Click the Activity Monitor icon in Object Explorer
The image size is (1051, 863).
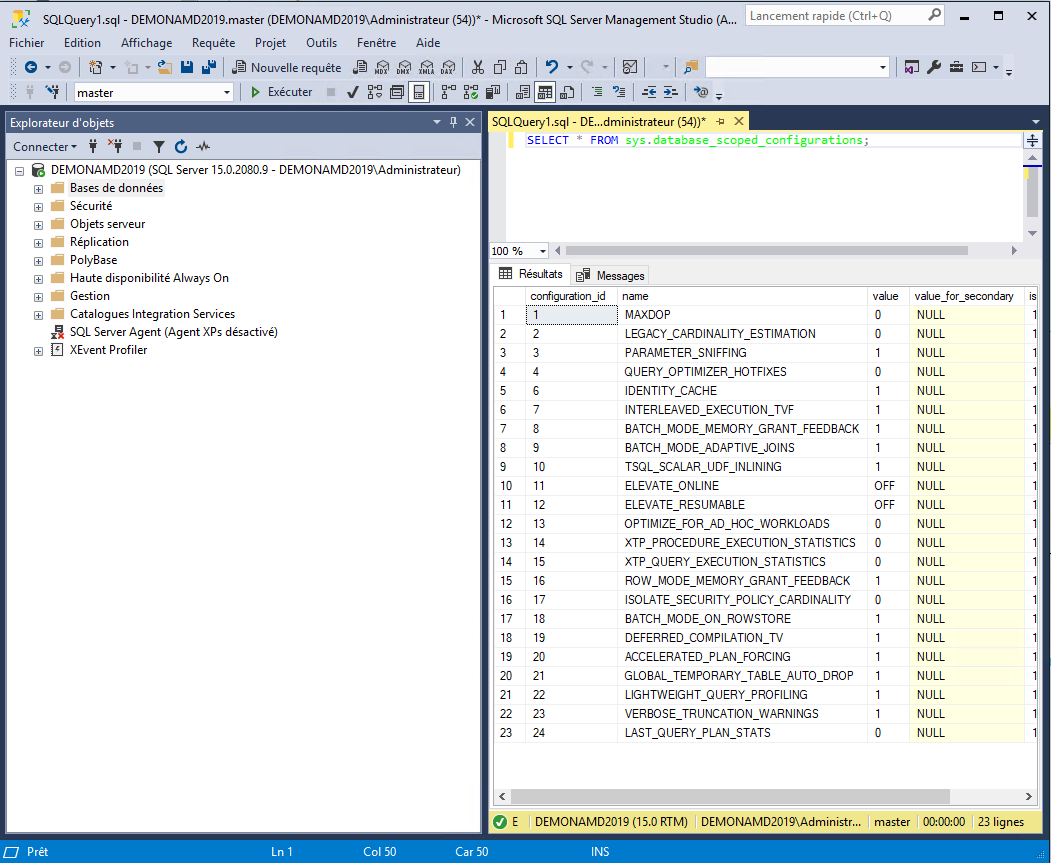tap(203, 146)
